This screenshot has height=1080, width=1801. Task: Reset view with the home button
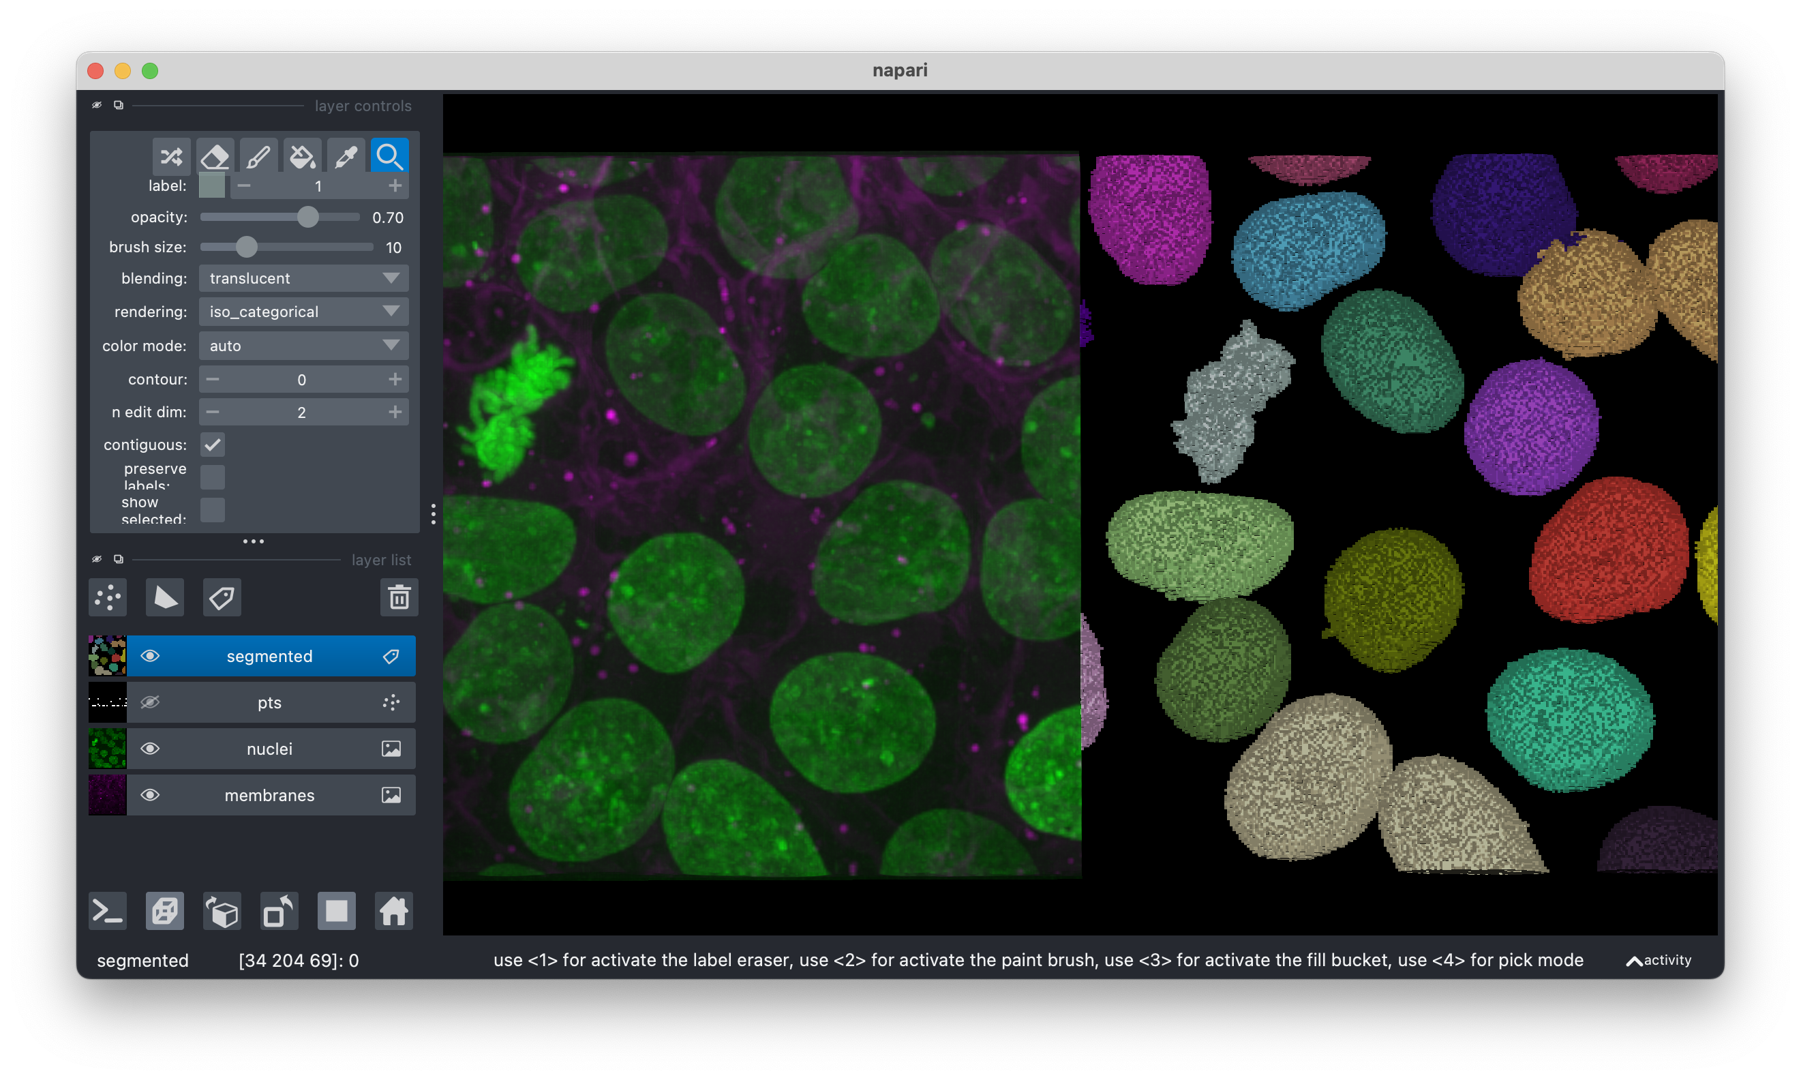point(393,911)
